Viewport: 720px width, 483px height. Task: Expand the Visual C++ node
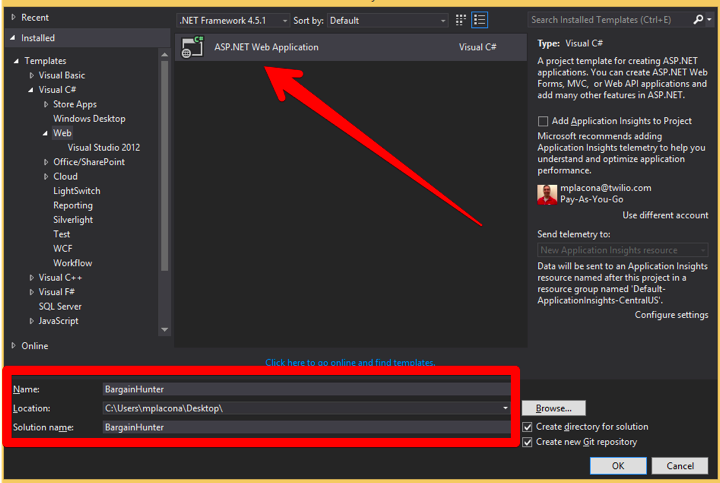coord(31,278)
